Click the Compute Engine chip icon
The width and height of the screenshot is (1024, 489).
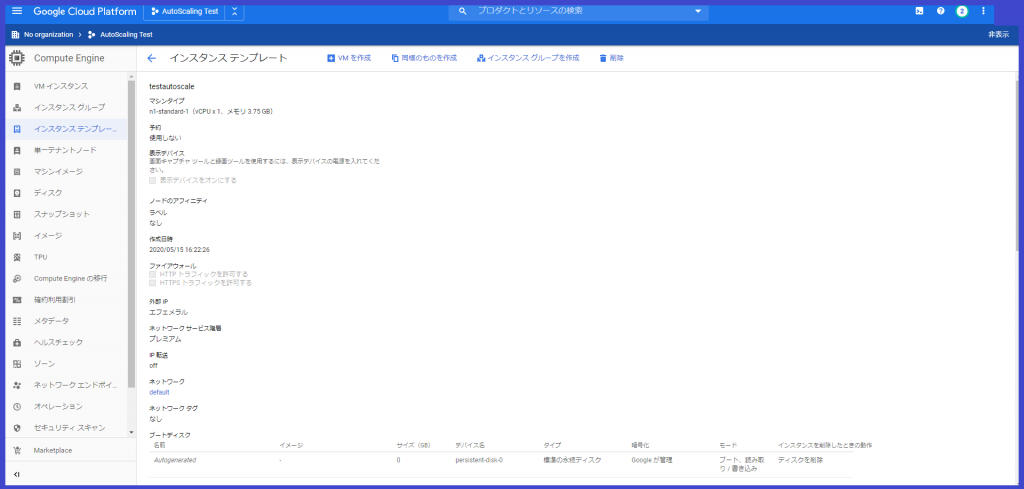[x=17, y=58]
